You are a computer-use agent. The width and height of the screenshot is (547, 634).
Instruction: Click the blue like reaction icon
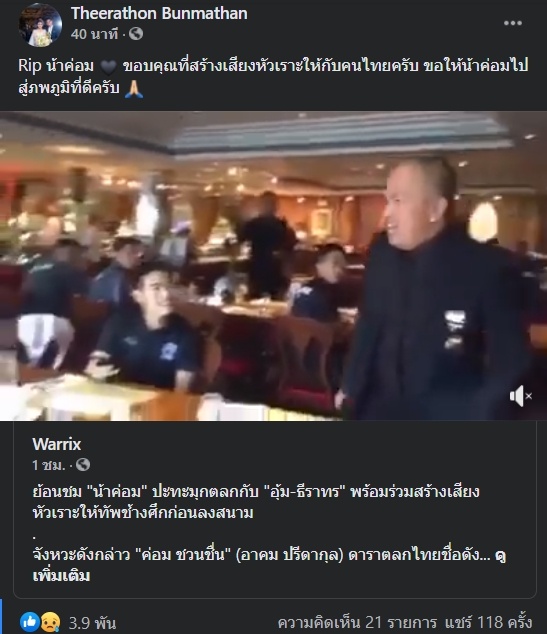point(30,621)
